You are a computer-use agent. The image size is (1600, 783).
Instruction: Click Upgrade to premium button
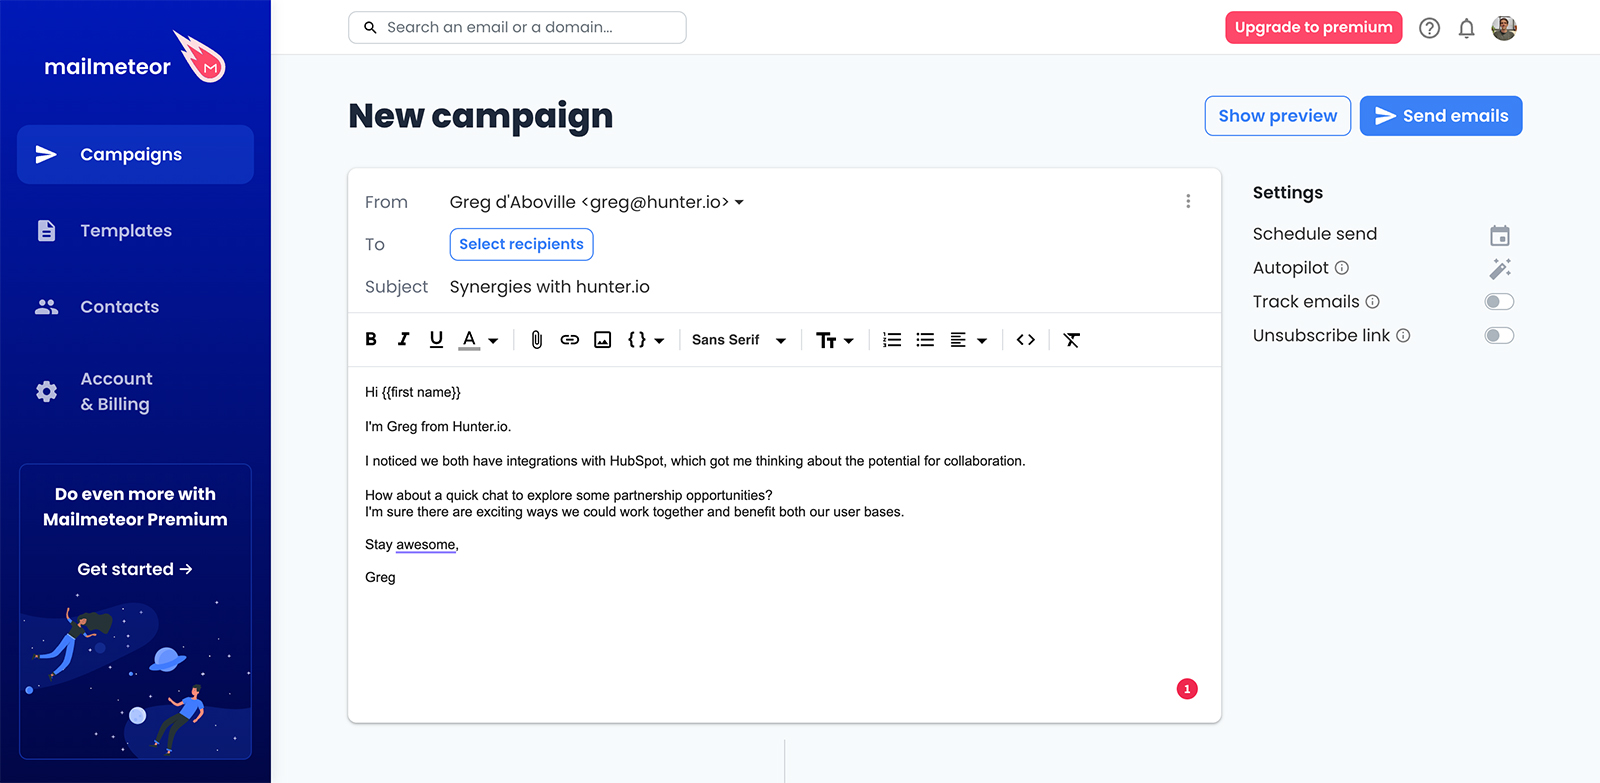[1314, 28]
